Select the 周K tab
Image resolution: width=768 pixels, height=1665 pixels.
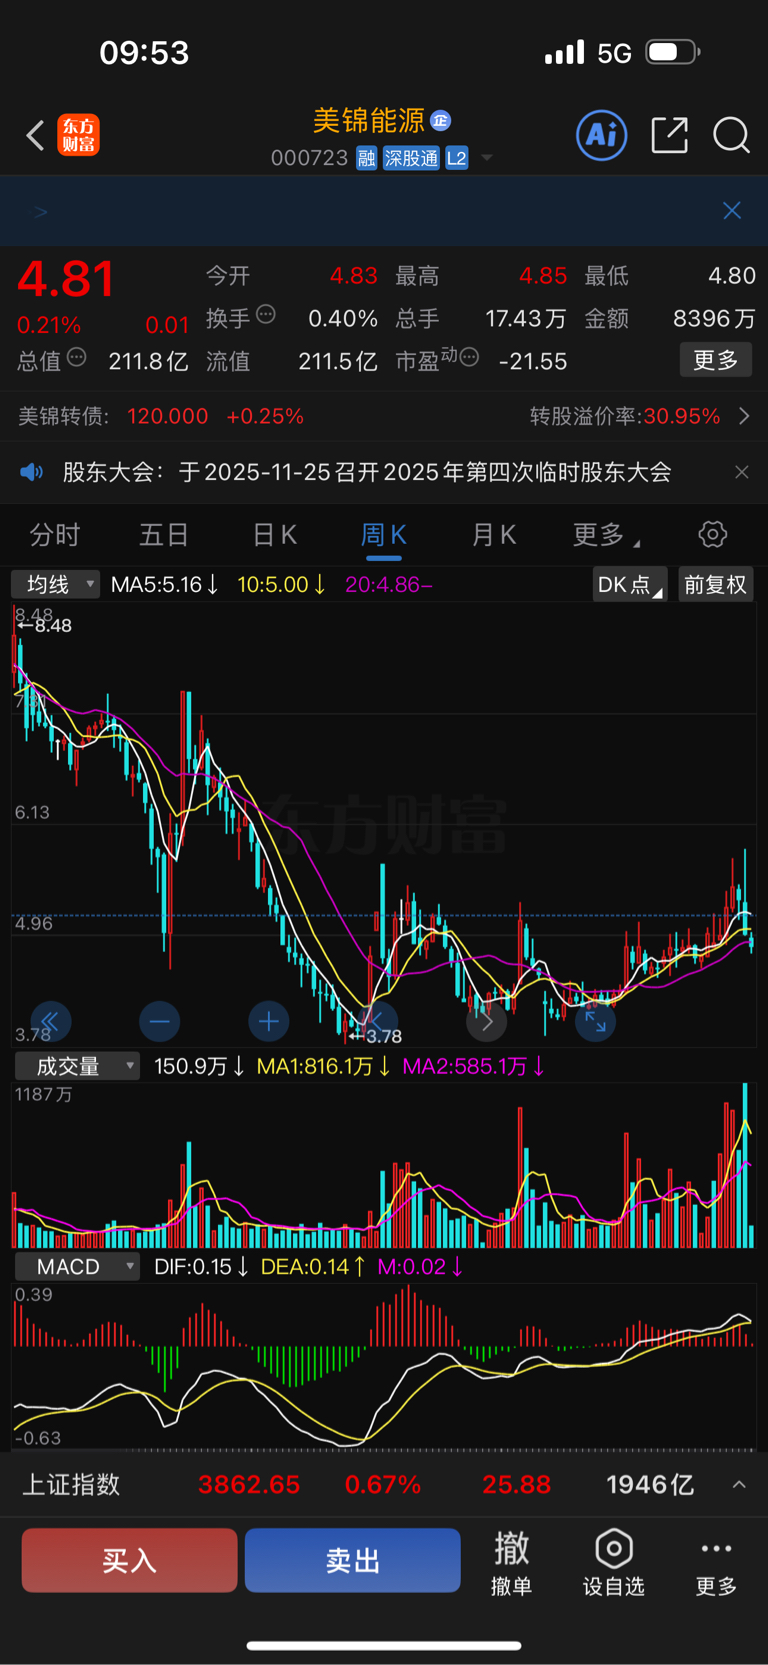(383, 535)
